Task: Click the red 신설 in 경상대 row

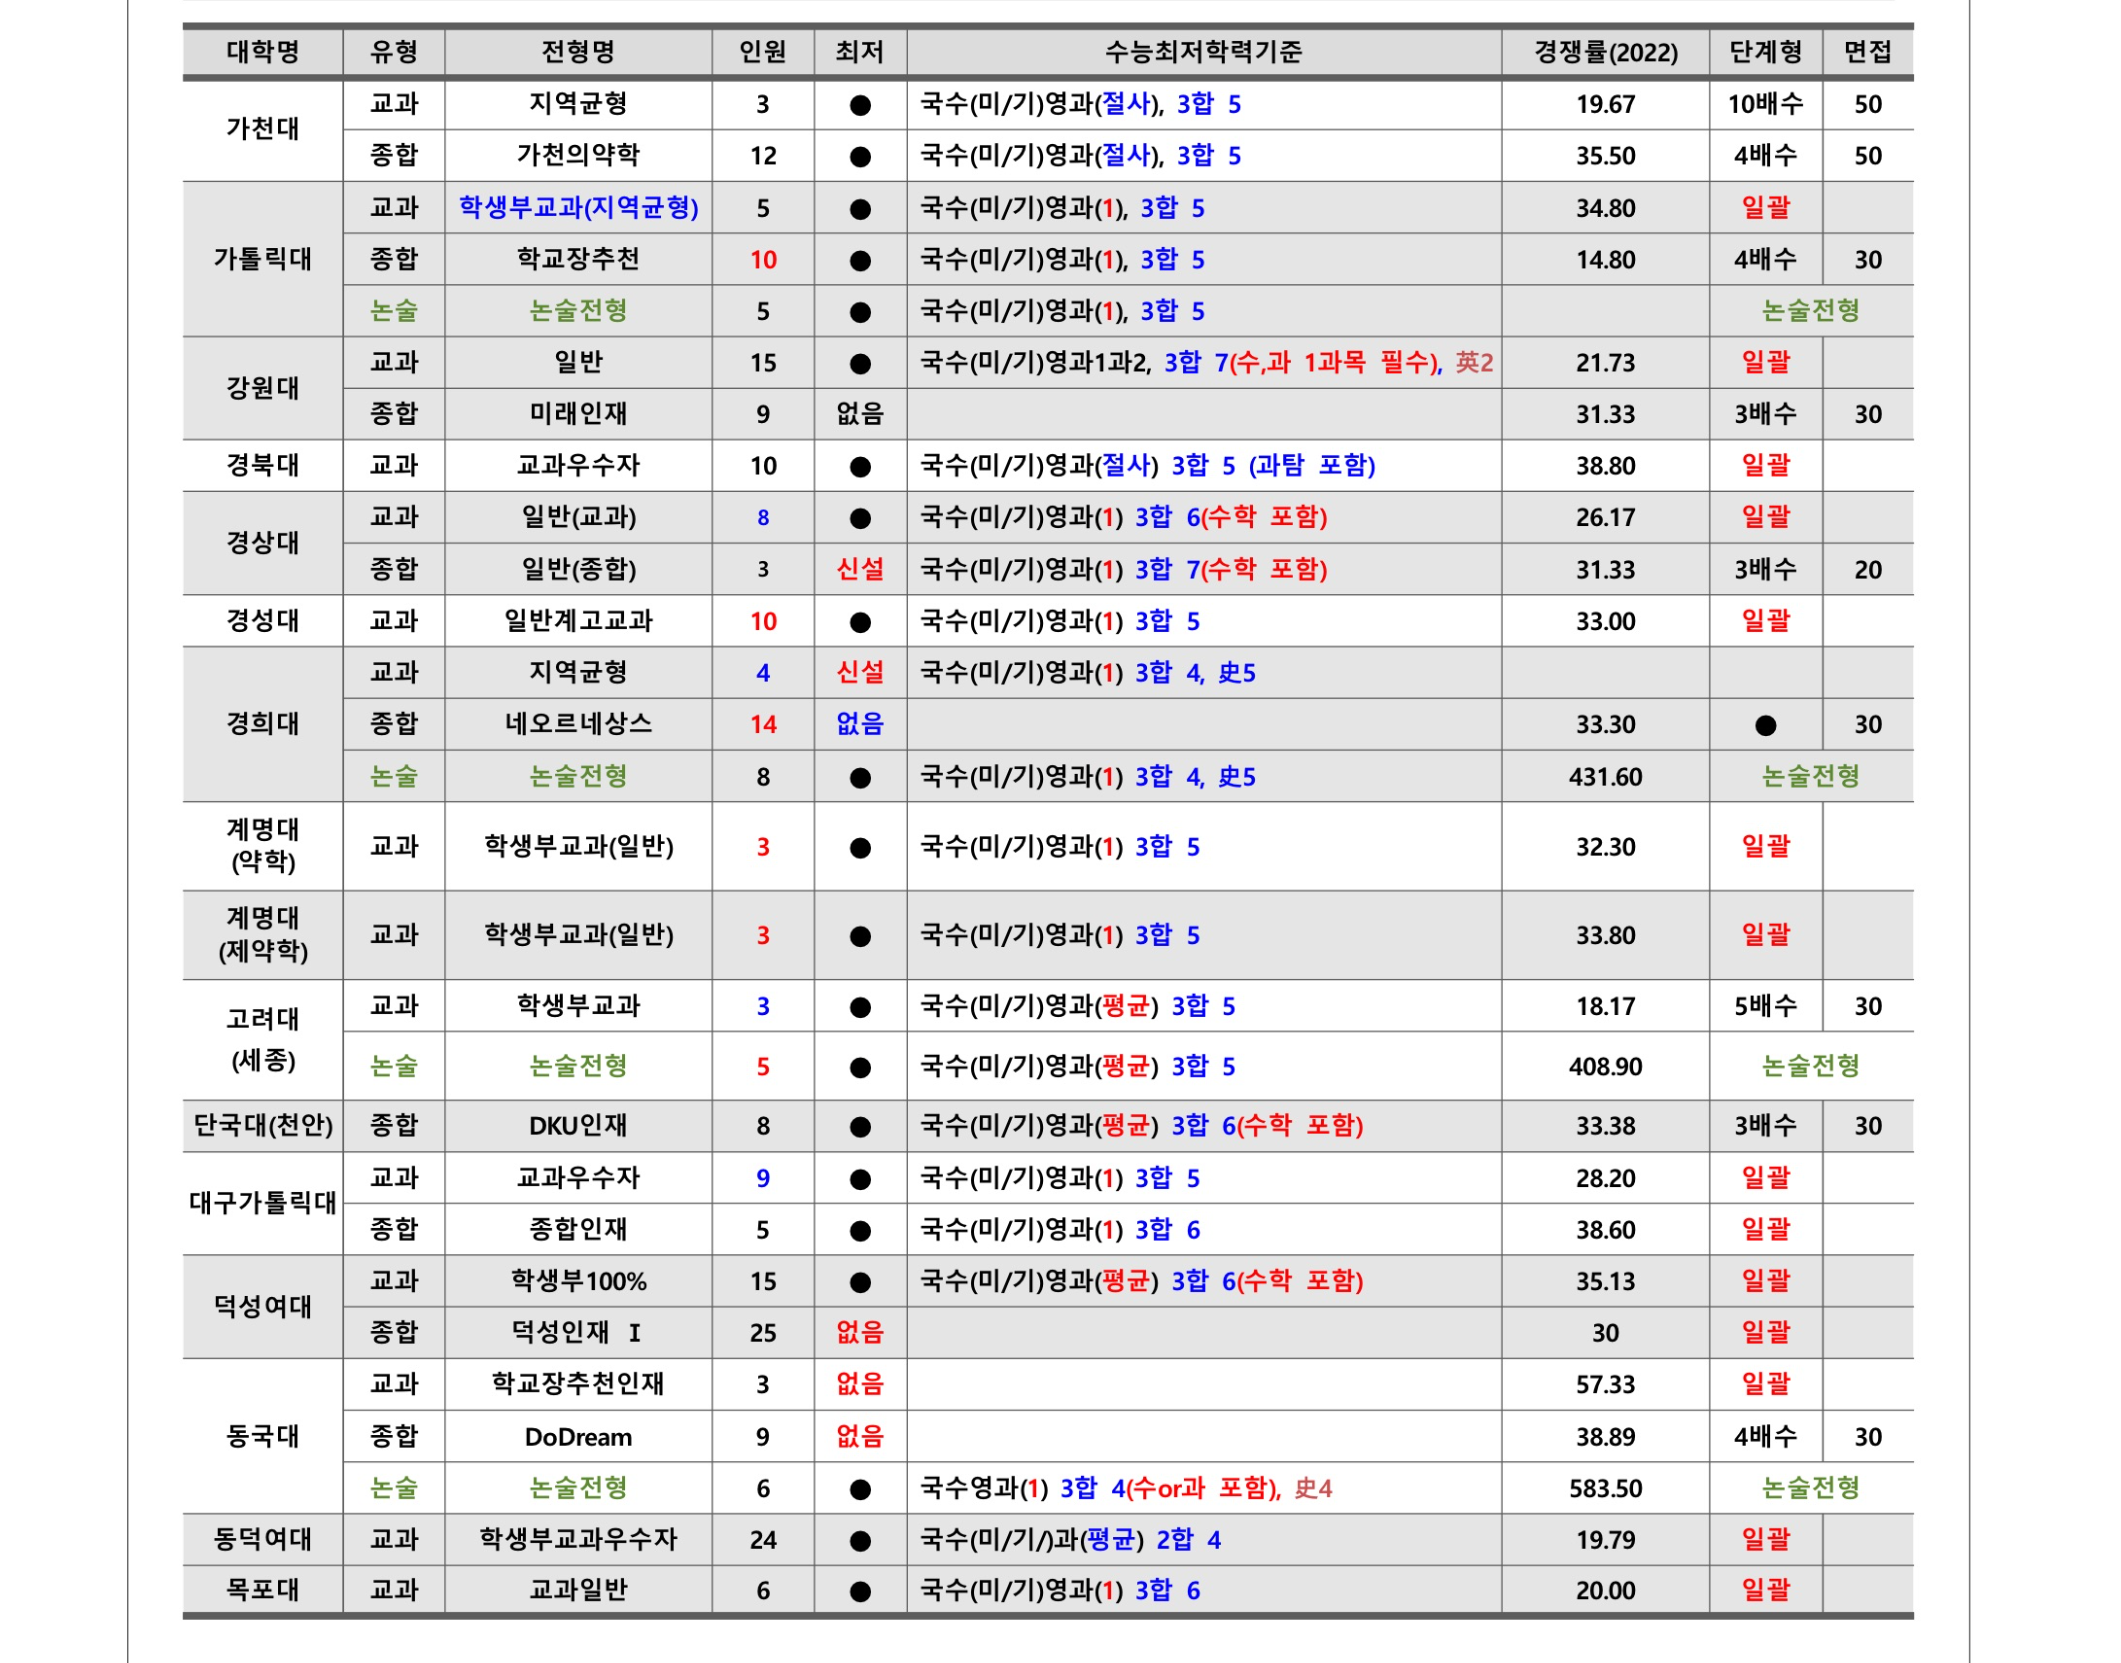Action: pyautogui.click(x=859, y=569)
